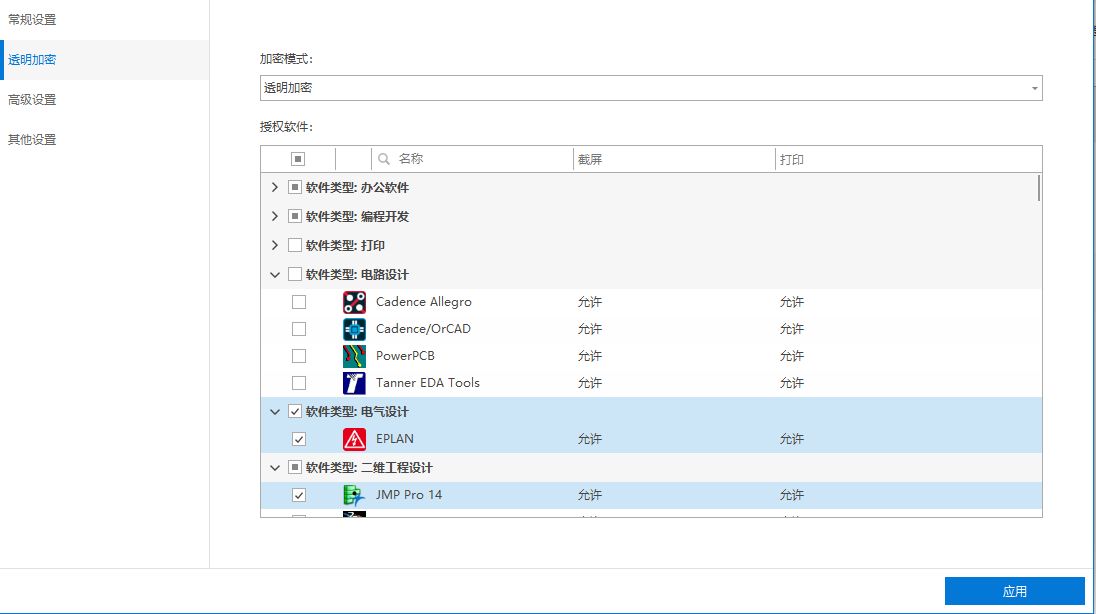
Task: Toggle checkbox for 办公软件 category
Action: [295, 187]
